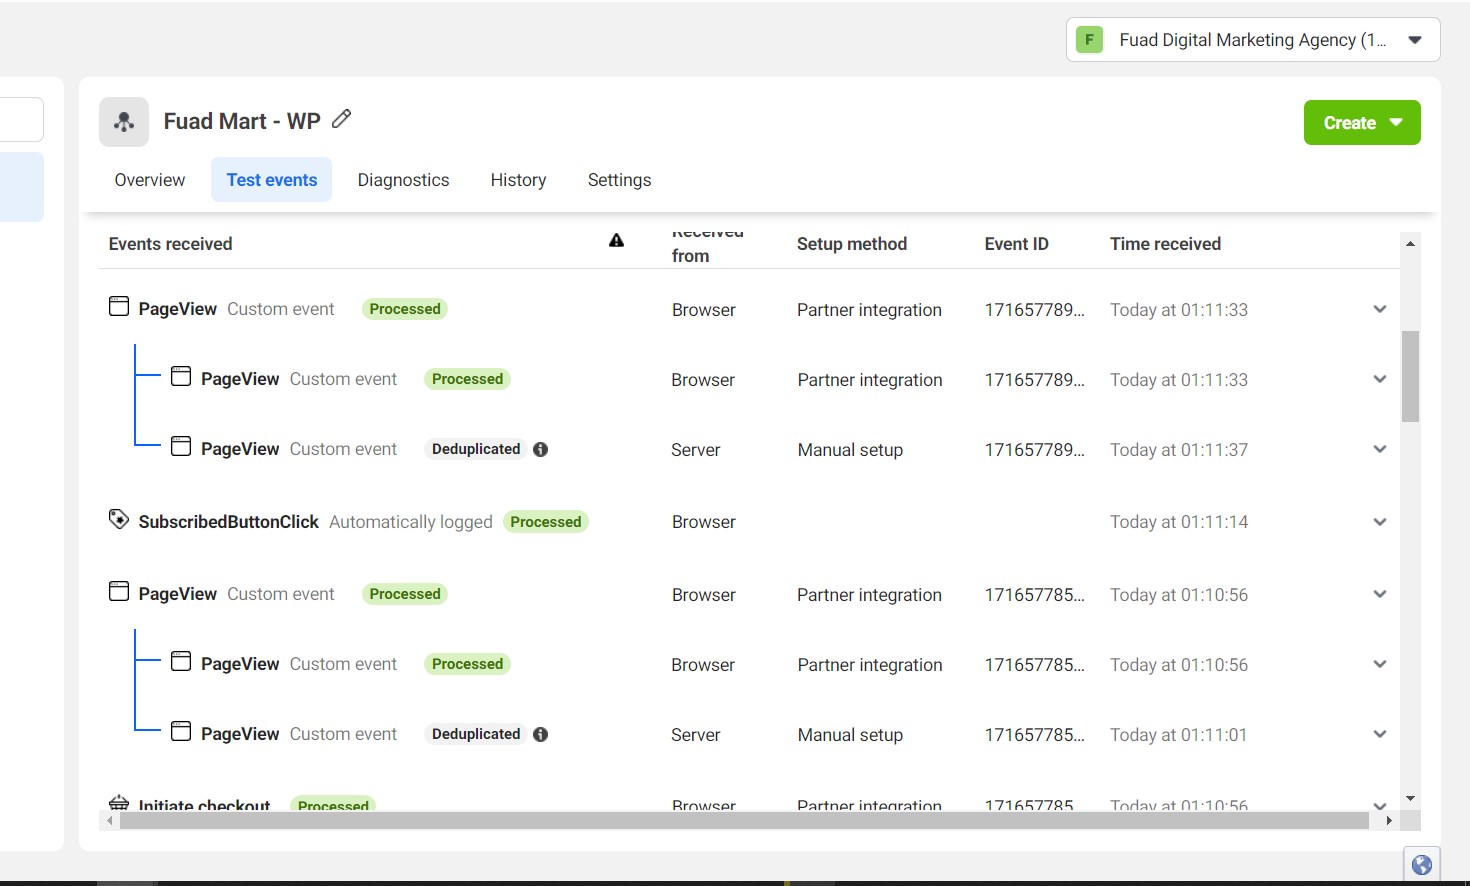Click the 'Automatically logged' label
1470x886 pixels.
[411, 522]
